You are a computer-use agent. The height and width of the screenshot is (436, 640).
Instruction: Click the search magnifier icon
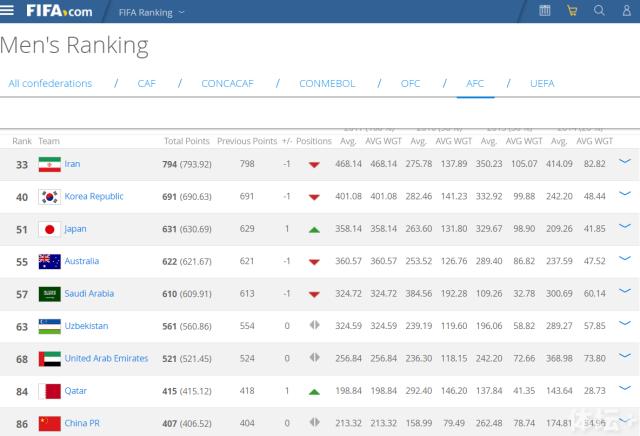pyautogui.click(x=599, y=11)
